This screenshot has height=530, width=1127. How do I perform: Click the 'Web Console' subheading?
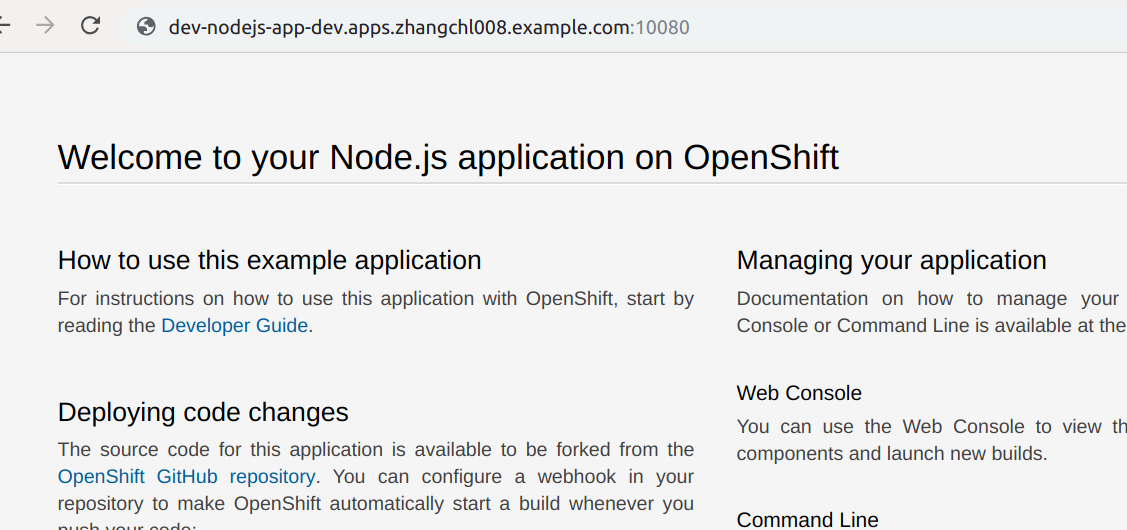pyautogui.click(x=799, y=393)
